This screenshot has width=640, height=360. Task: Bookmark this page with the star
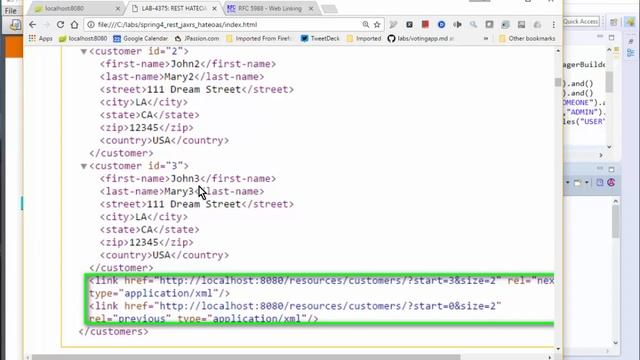(377, 24)
